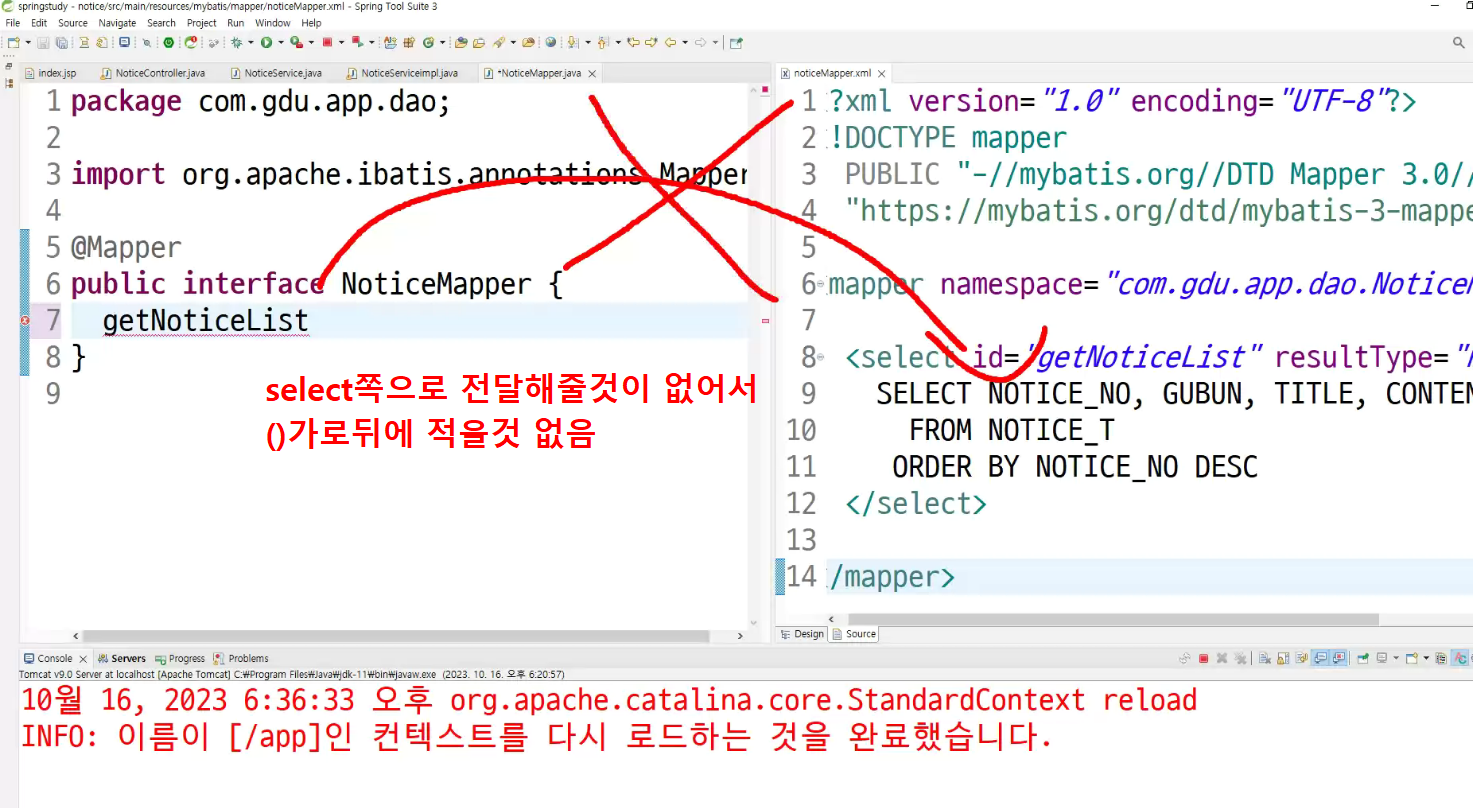Click the 'ORDER BY NOTICE_NO DESC' line

click(x=1075, y=467)
